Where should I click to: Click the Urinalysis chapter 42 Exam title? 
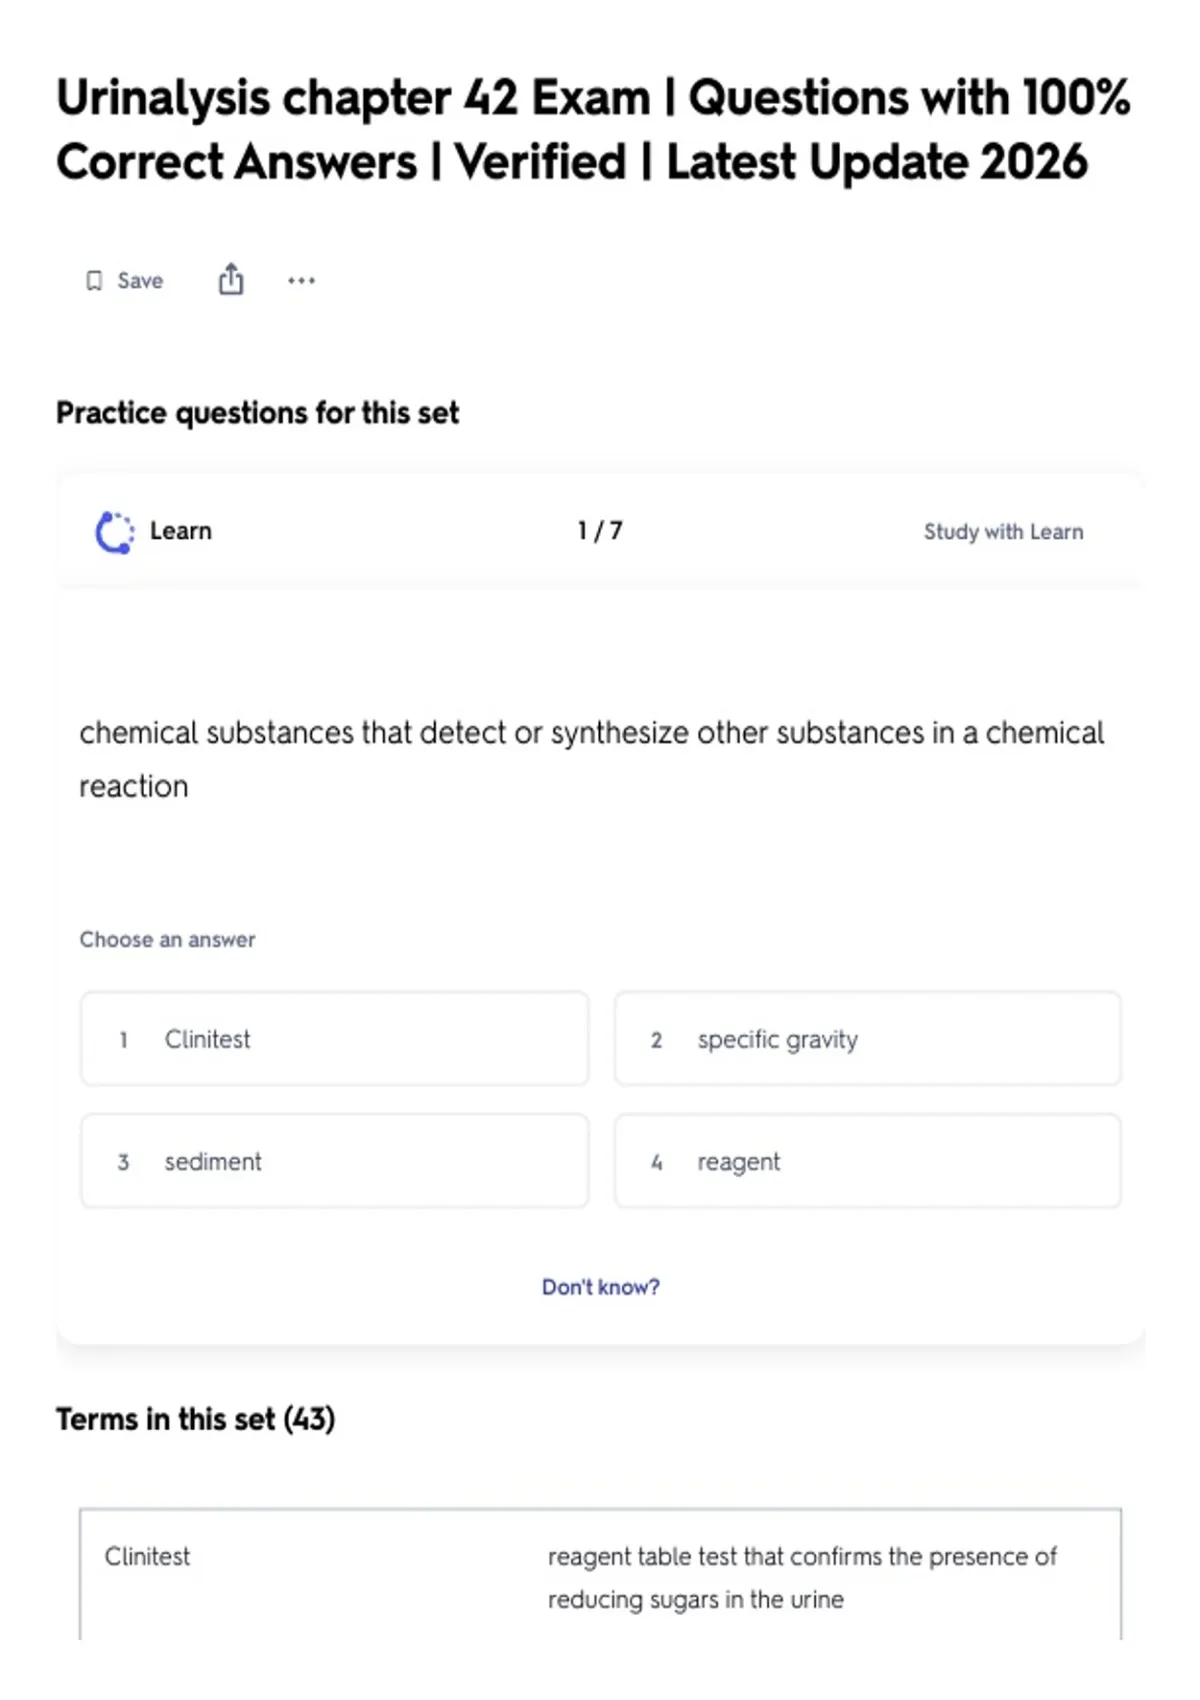coord(593,130)
